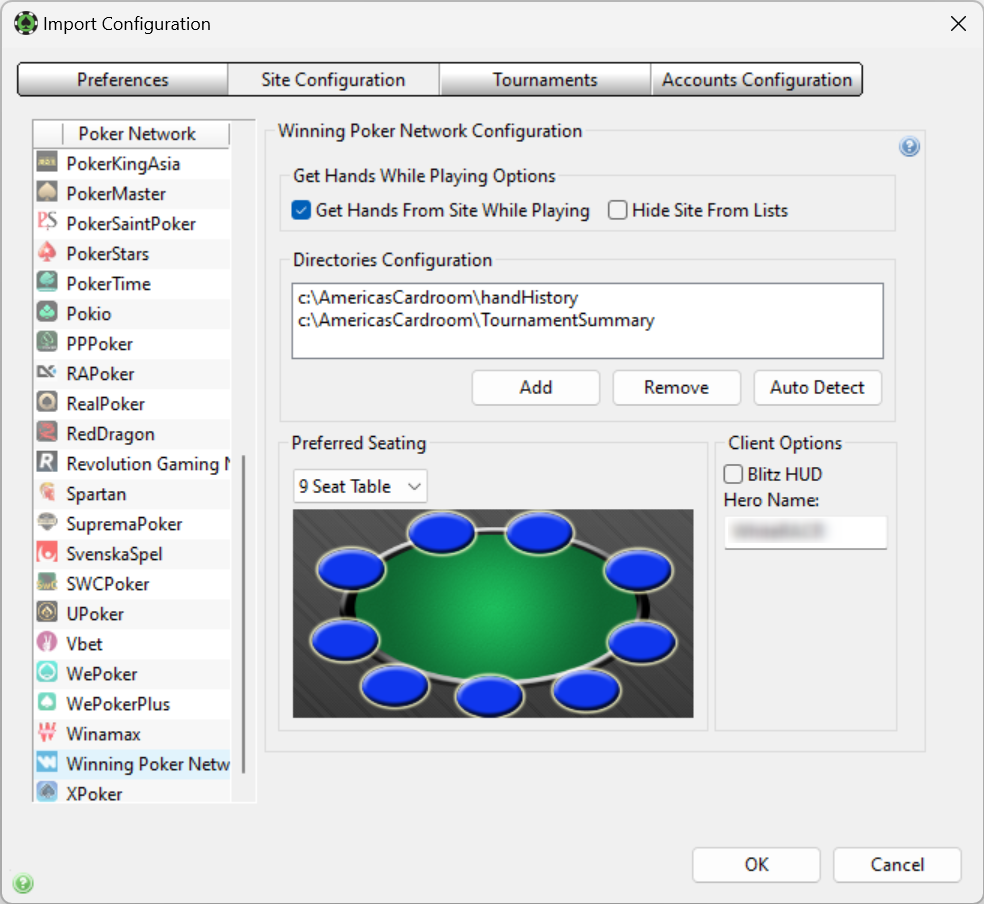
Task: Open the Tournaments tab
Action: pos(545,80)
